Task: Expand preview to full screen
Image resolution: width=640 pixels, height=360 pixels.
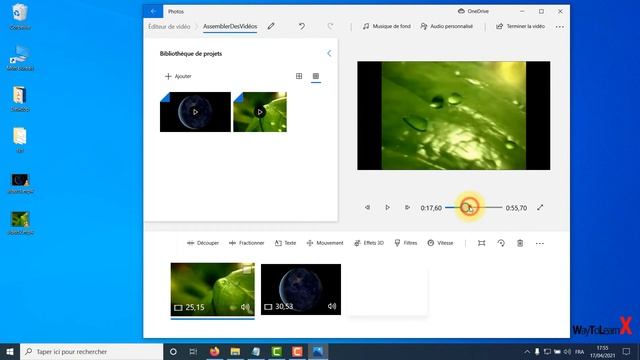Action: (540, 207)
